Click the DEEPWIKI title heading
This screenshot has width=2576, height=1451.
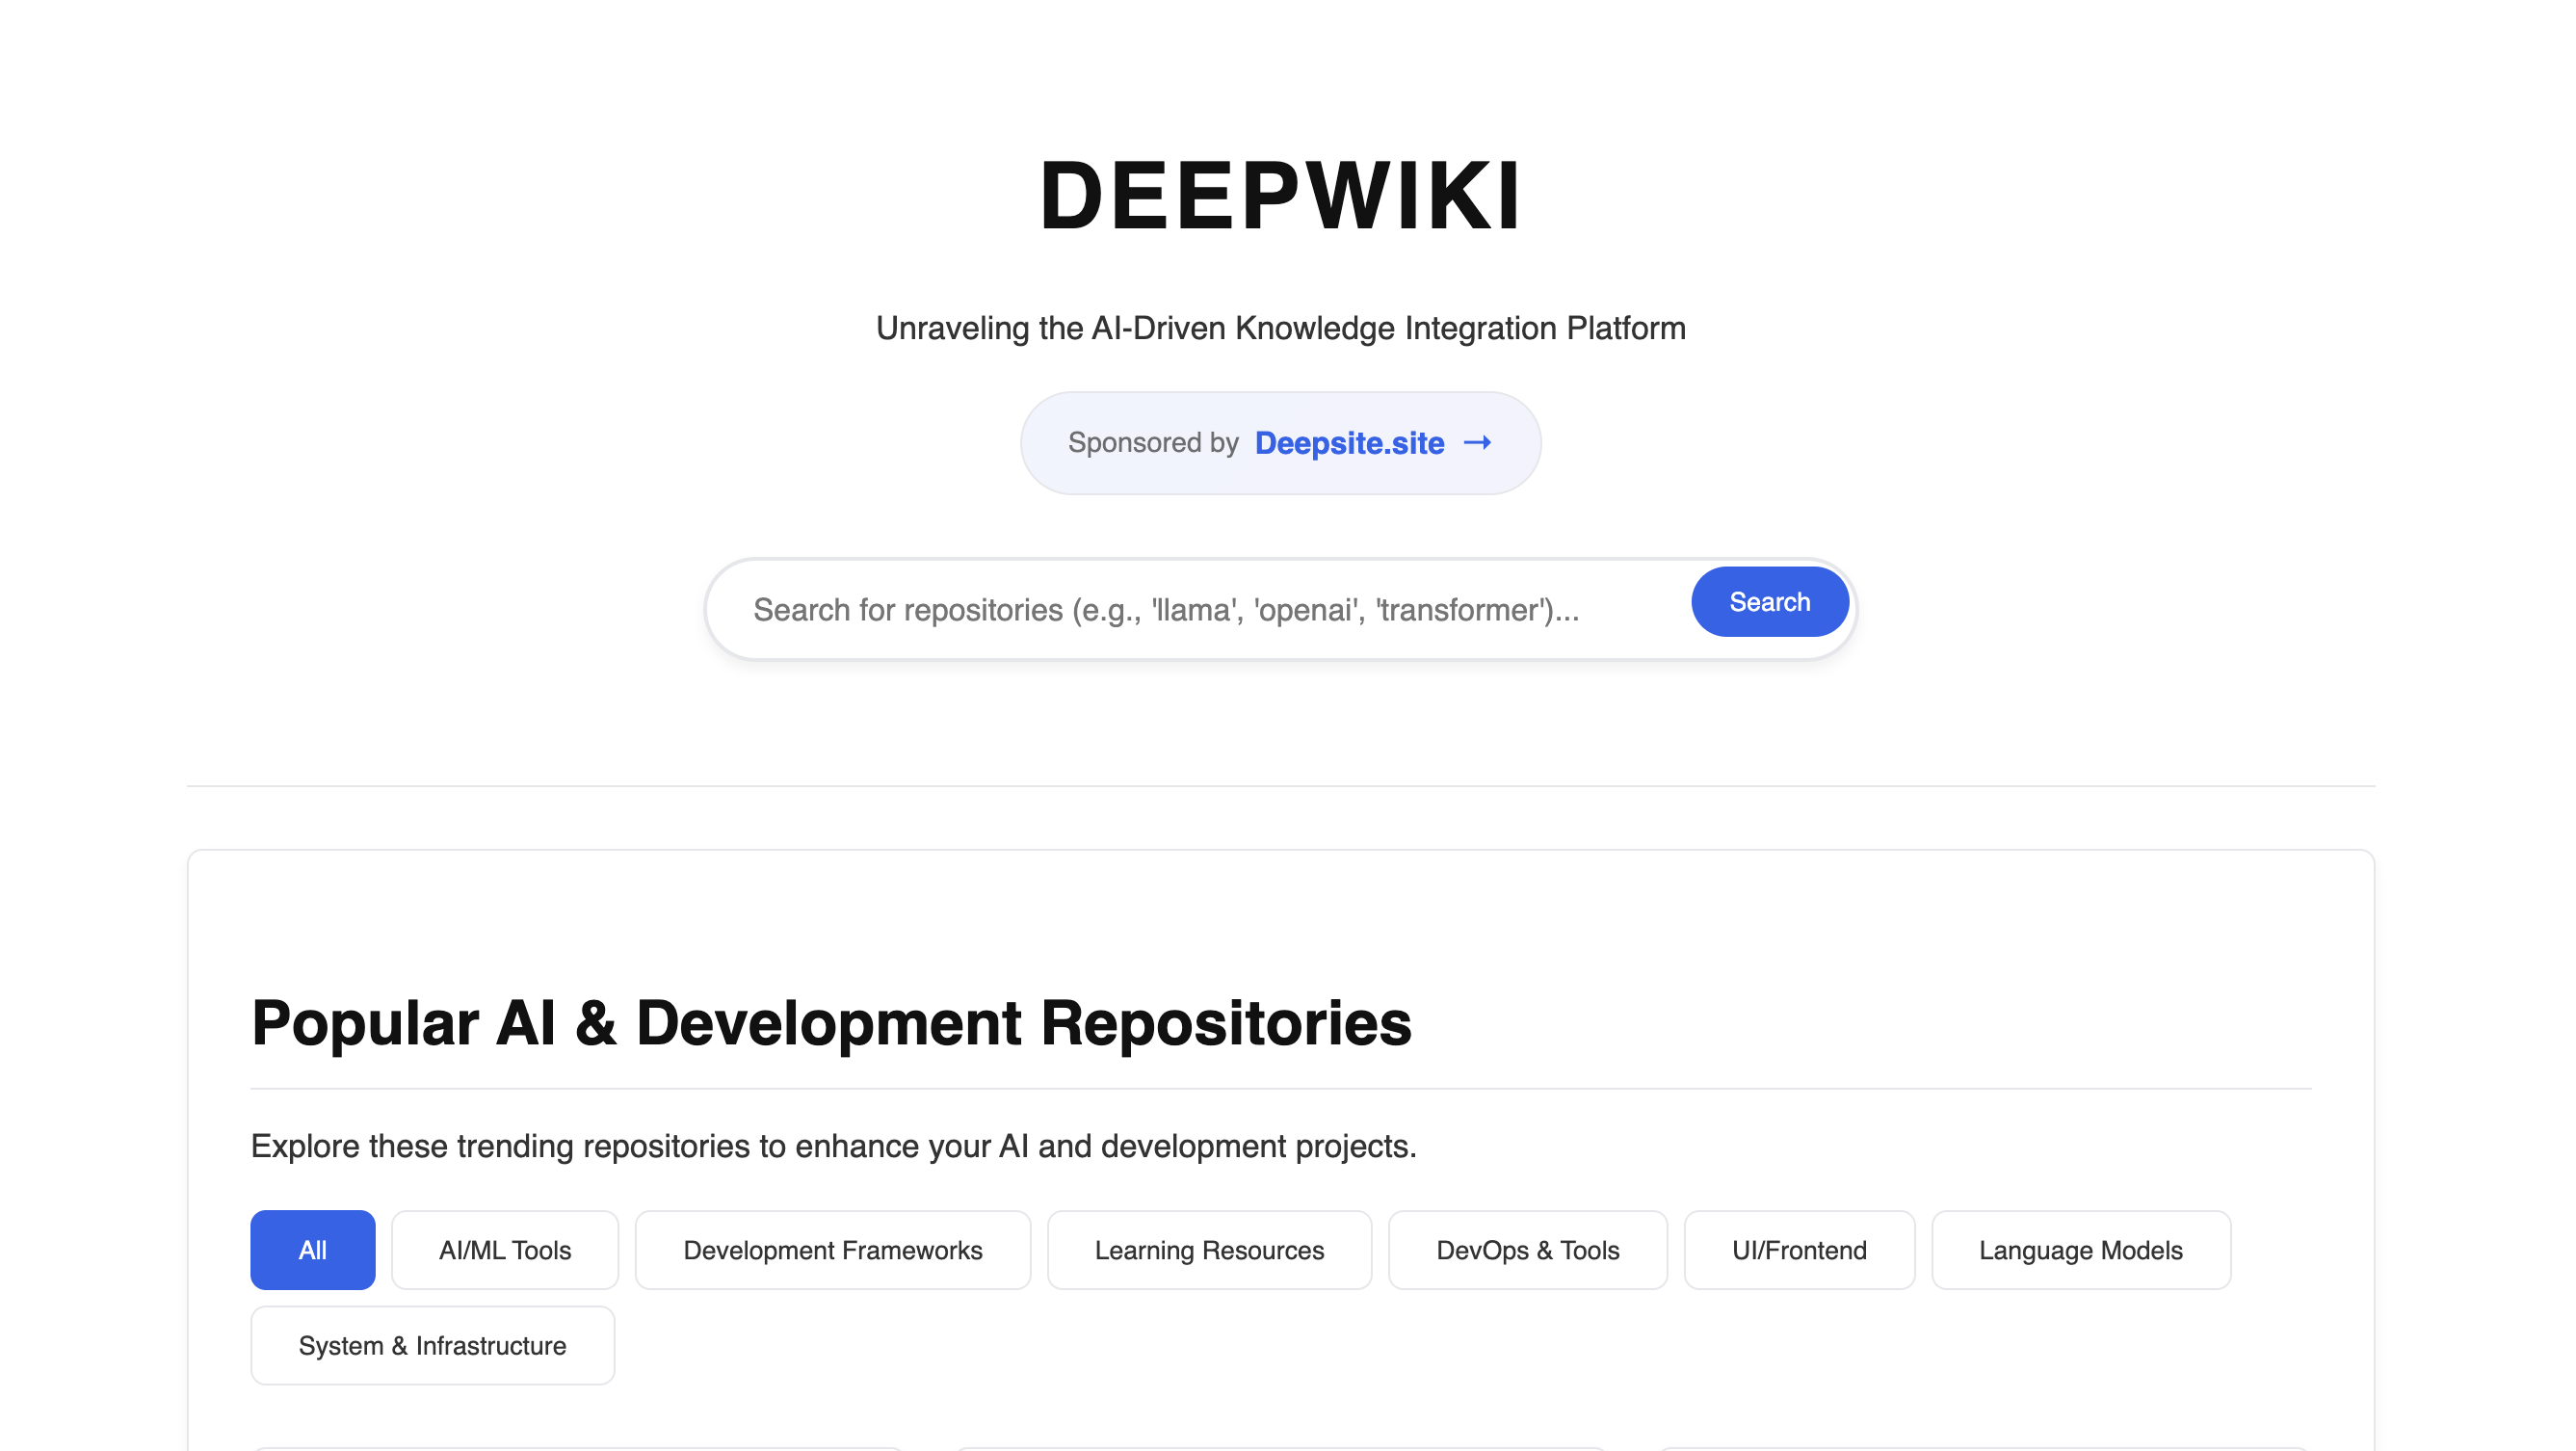click(x=1281, y=195)
